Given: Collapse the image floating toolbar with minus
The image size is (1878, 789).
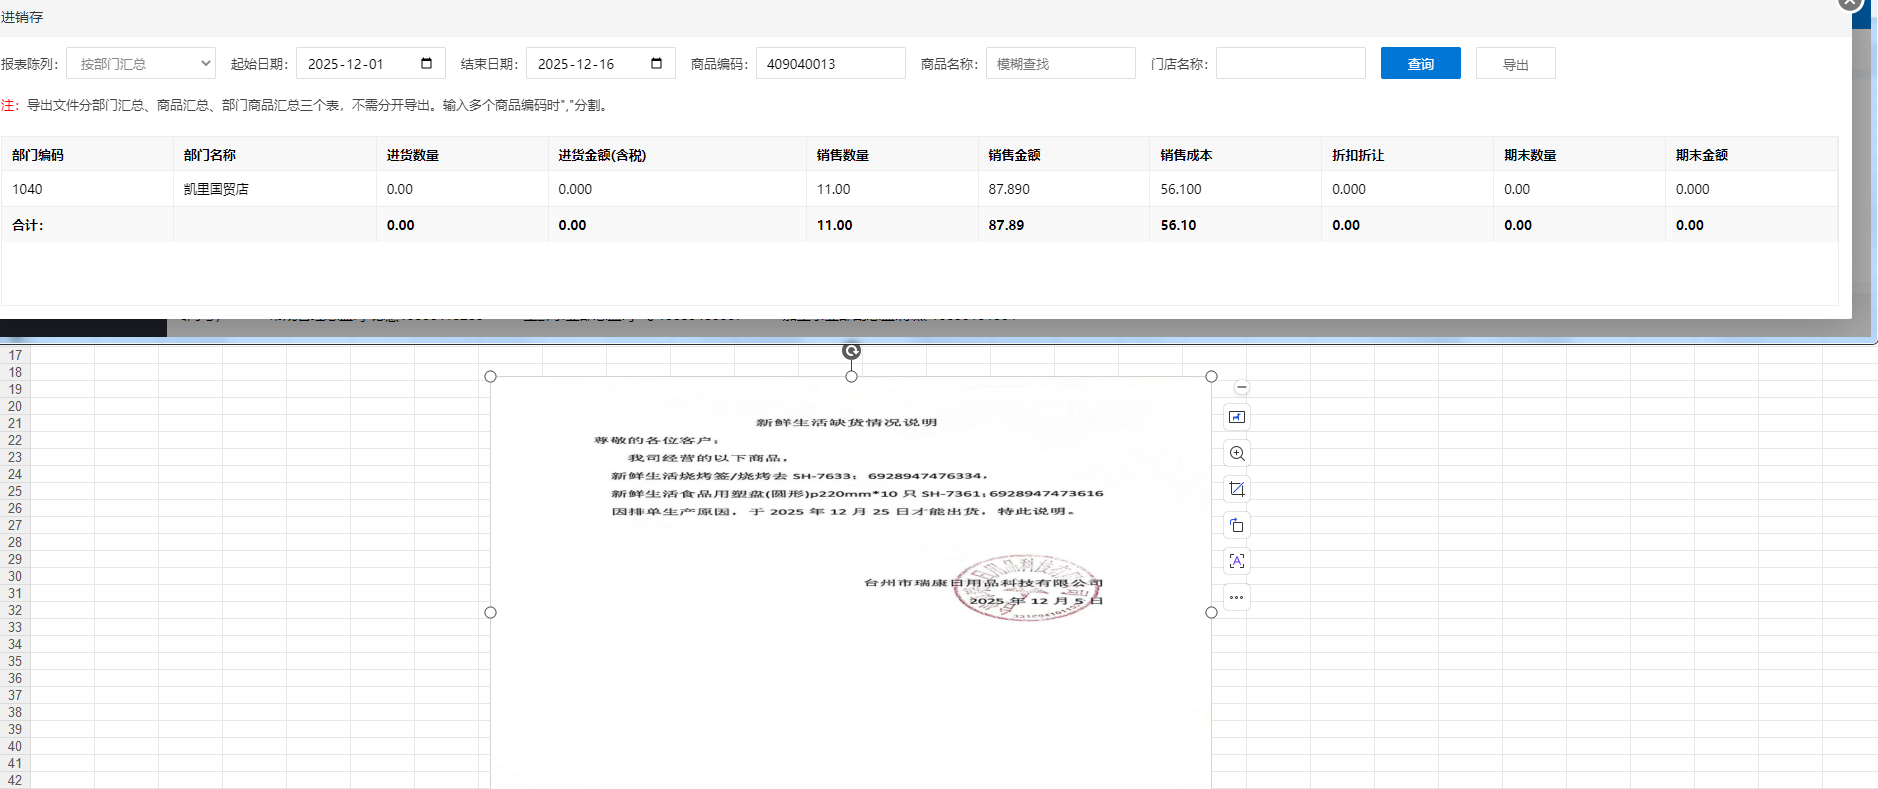Looking at the screenshot, I should (1241, 387).
